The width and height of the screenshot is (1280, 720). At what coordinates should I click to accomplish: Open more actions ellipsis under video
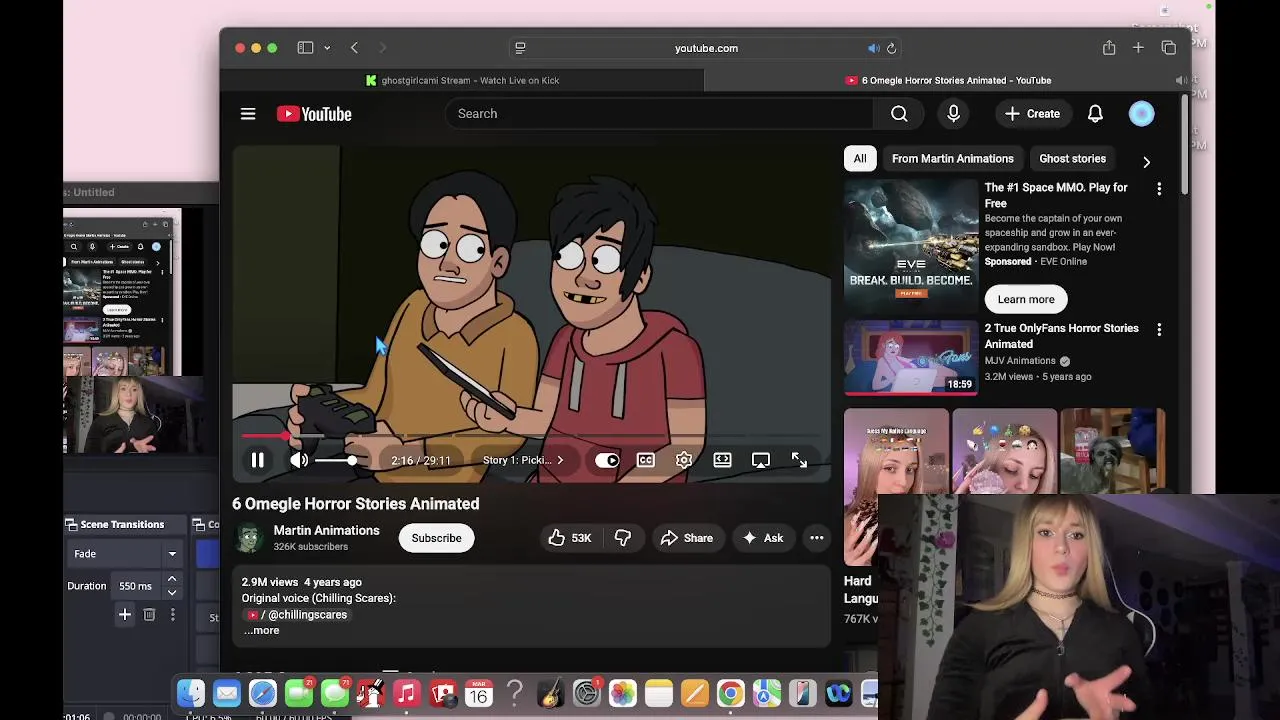pos(817,538)
